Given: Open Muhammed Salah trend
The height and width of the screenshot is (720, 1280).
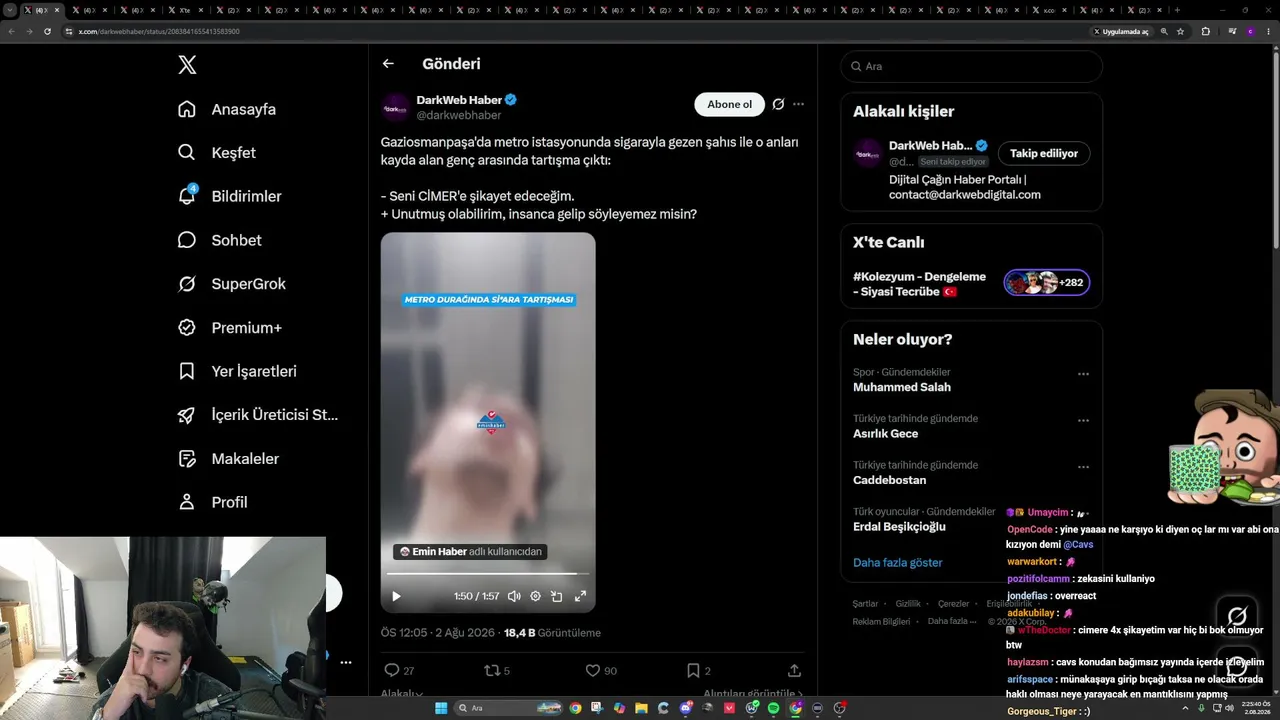Looking at the screenshot, I should coord(902,387).
